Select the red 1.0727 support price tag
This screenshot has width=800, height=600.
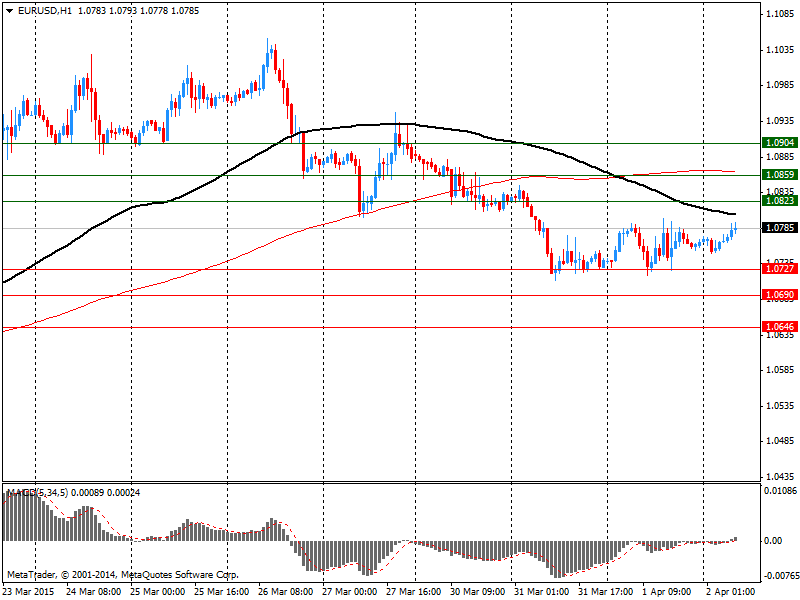click(780, 268)
